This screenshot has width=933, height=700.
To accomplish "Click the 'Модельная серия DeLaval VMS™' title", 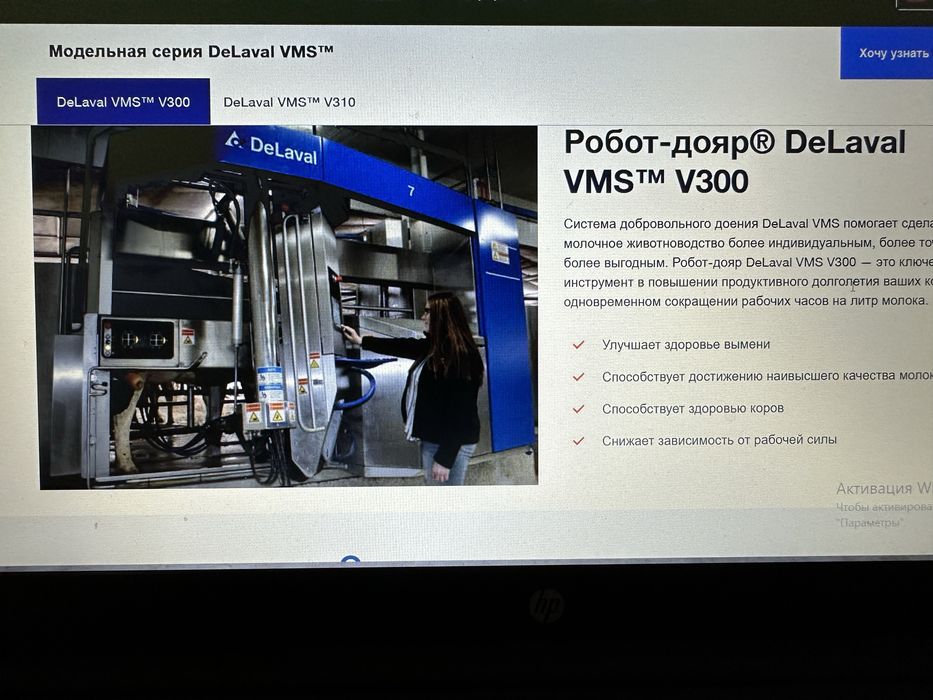I will pyautogui.click(x=191, y=51).
